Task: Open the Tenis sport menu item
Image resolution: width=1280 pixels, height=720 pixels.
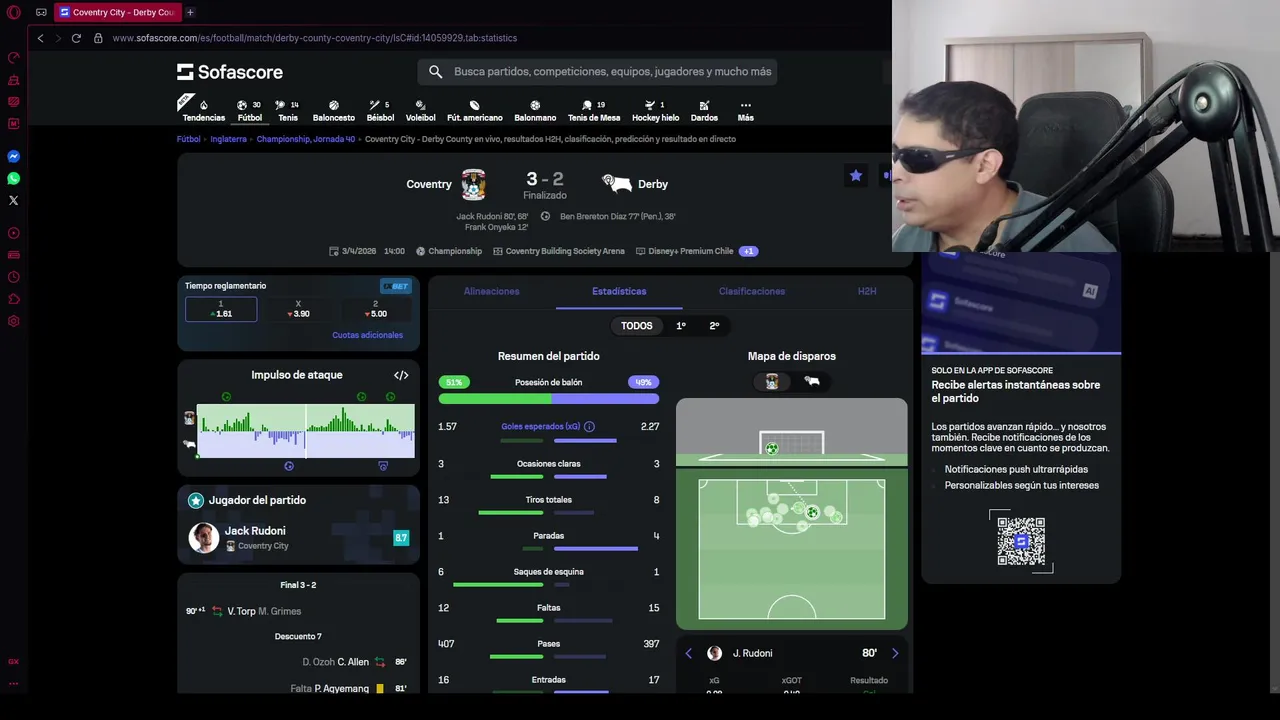Action: click(288, 110)
